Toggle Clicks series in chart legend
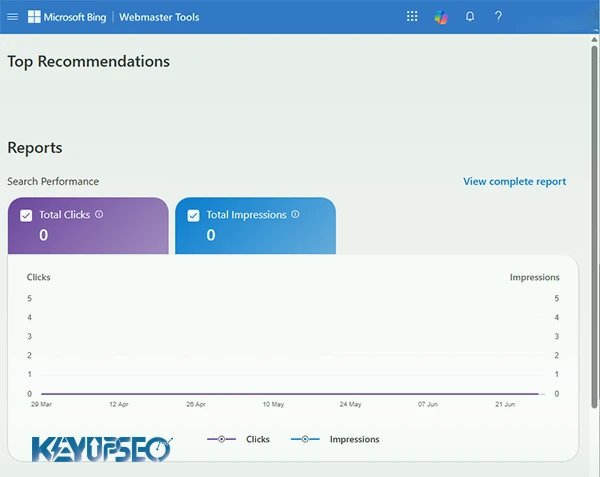This screenshot has width=600, height=477. tap(238, 439)
